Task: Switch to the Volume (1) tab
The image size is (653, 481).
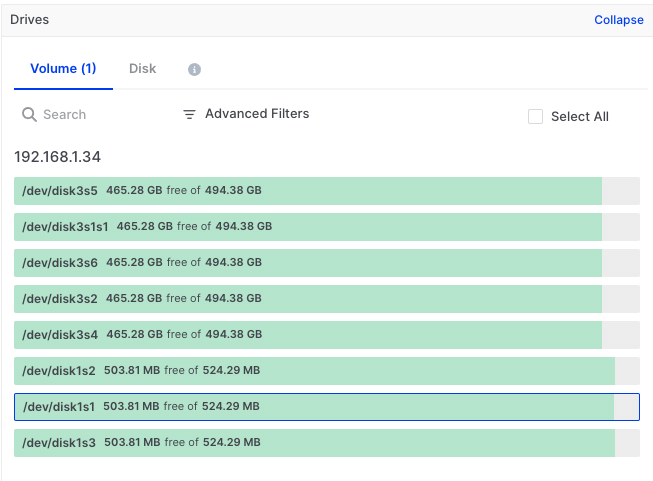Action: pos(63,69)
